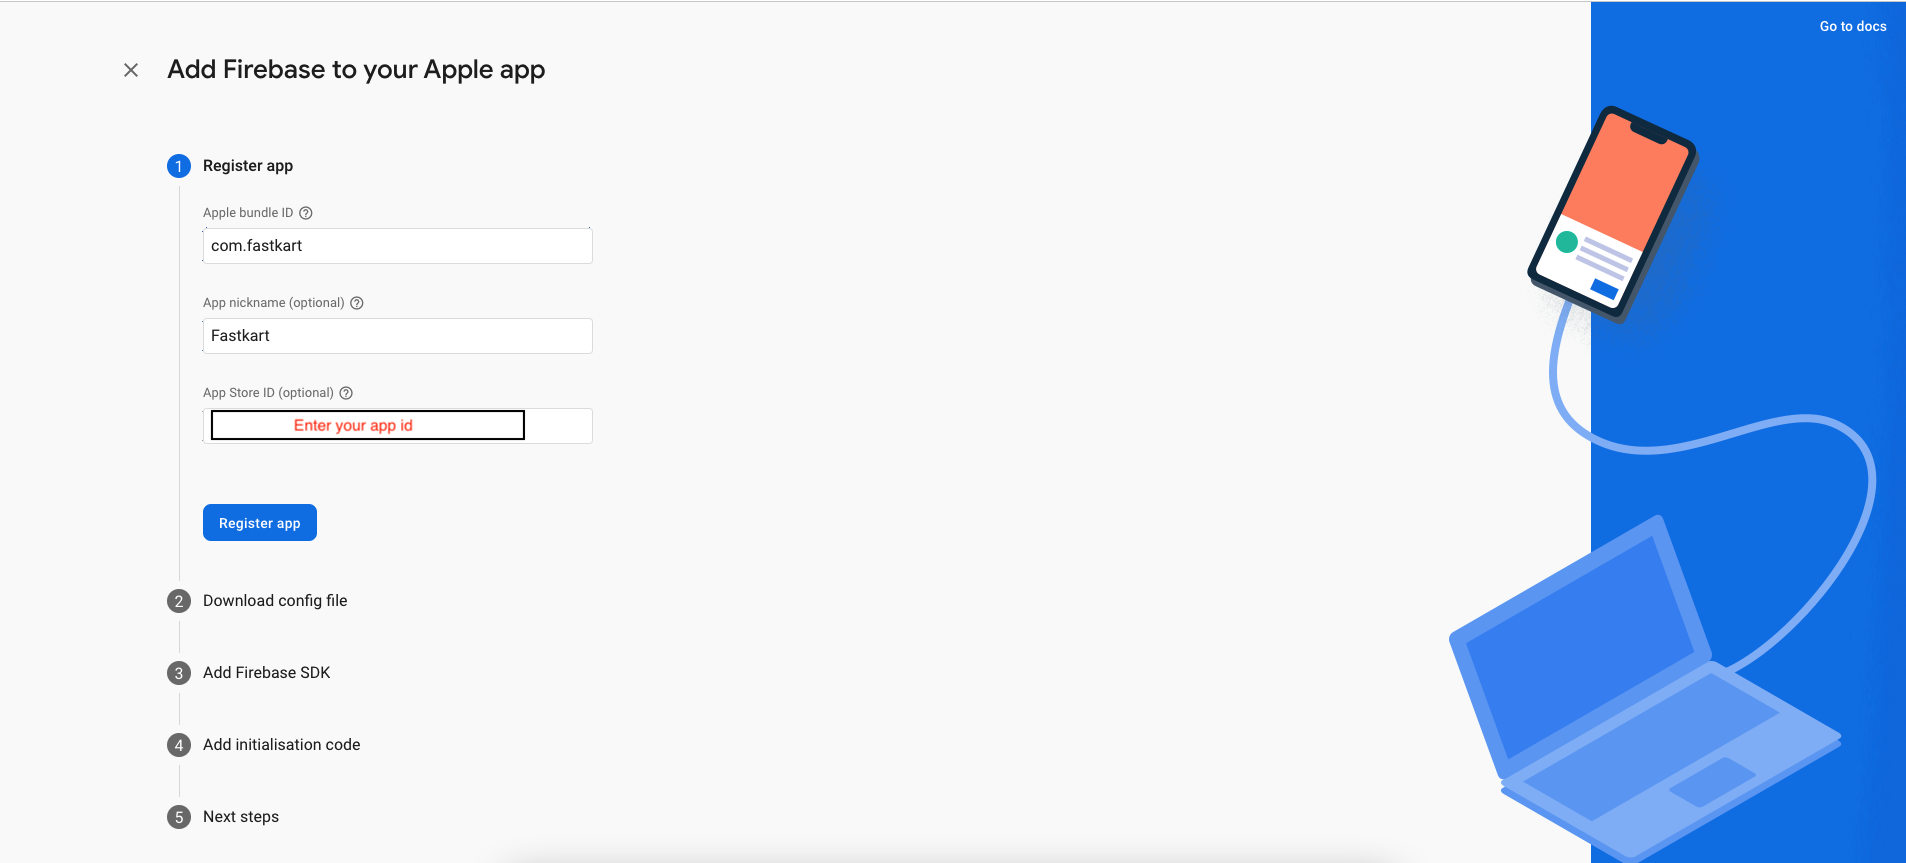Select the Register app step heading
The image size is (1906, 863).
pos(248,166)
